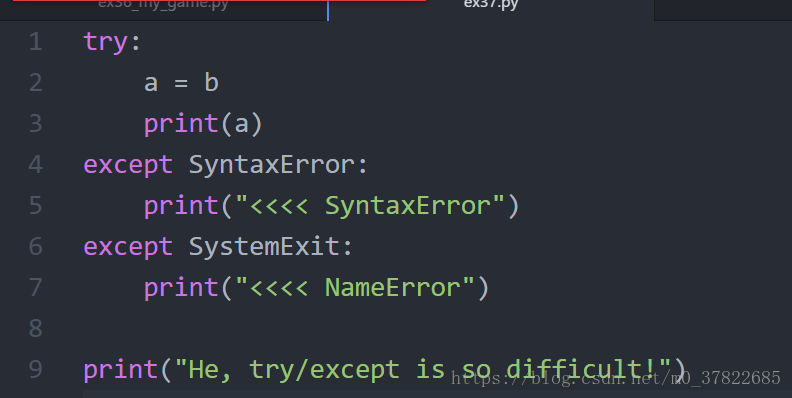Click 'print' keyword on line 9
Screen dimensions: 792x398
pyautogui.click(x=120, y=370)
